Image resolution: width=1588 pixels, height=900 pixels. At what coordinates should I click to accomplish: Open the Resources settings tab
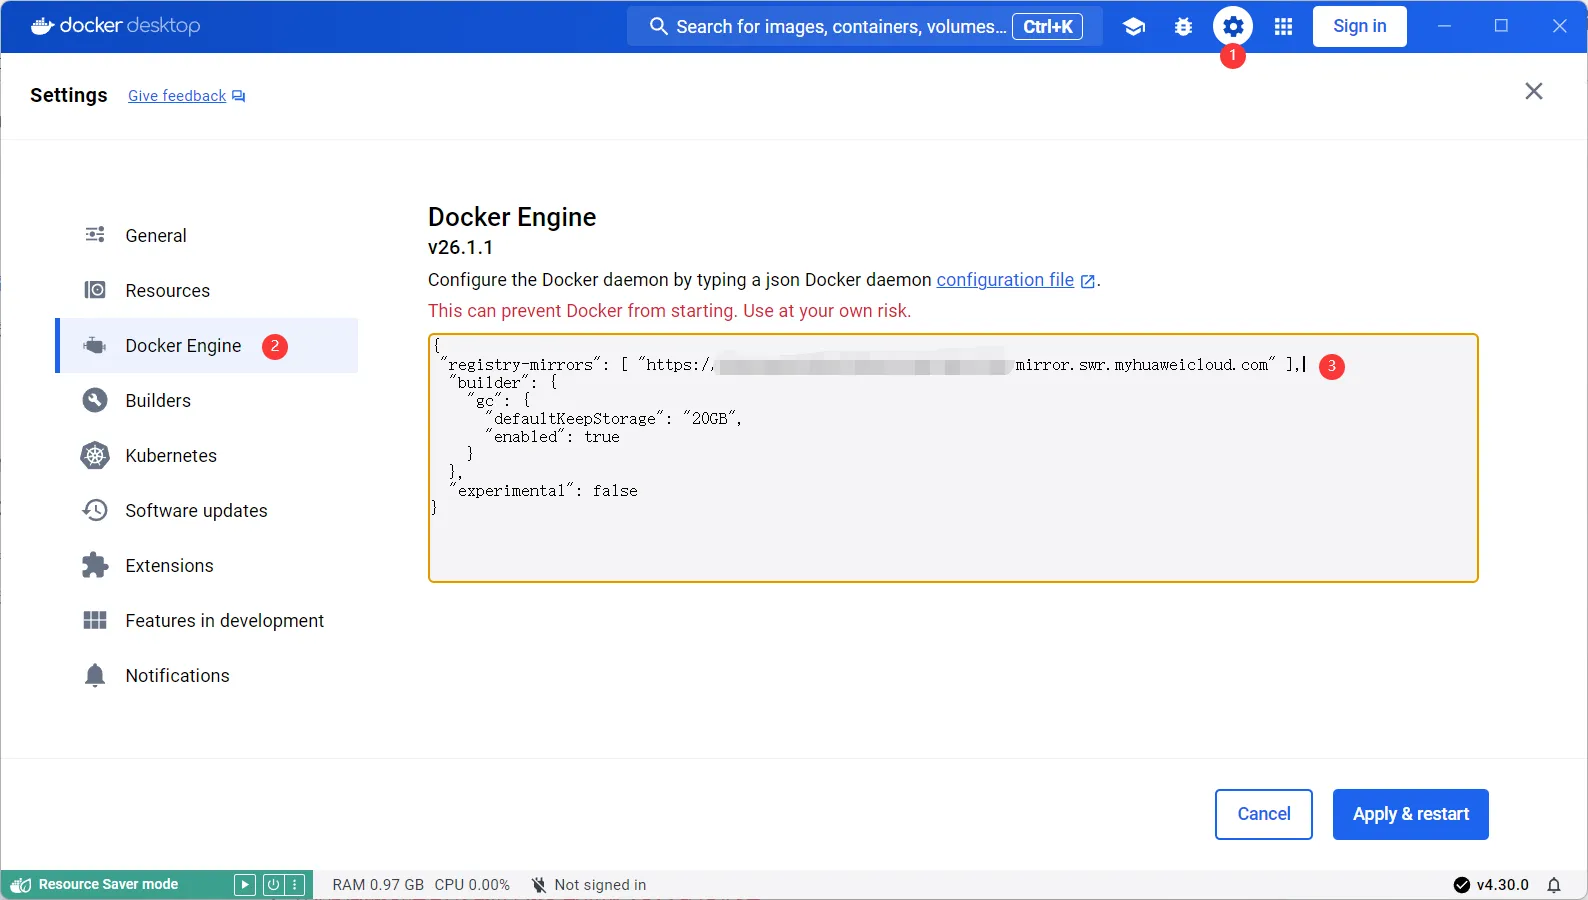click(207, 290)
